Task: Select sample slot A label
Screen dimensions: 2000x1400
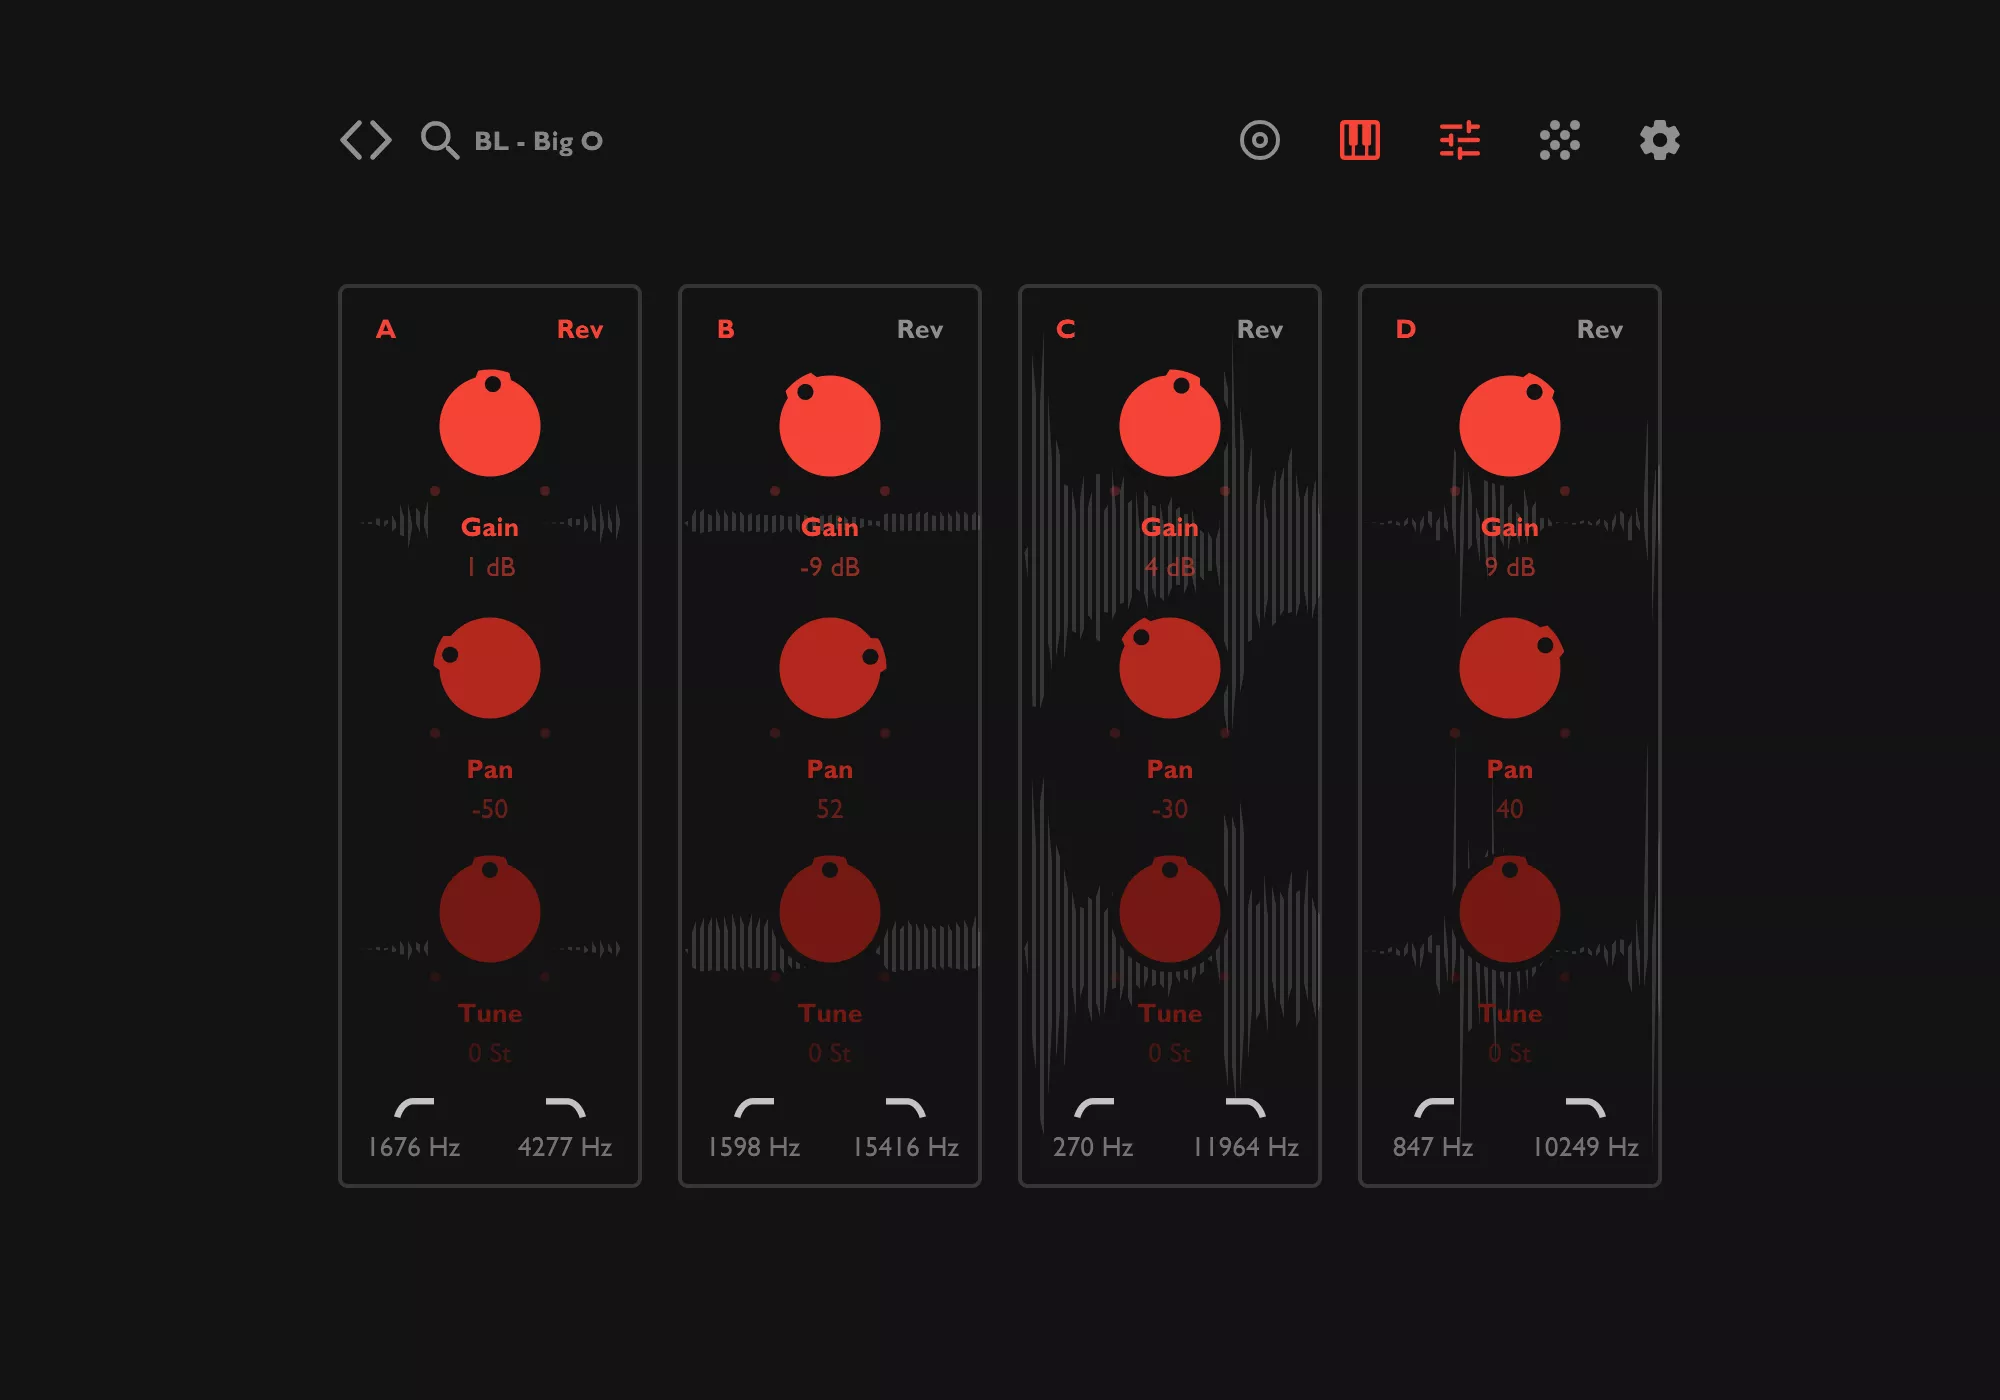Action: [385, 328]
